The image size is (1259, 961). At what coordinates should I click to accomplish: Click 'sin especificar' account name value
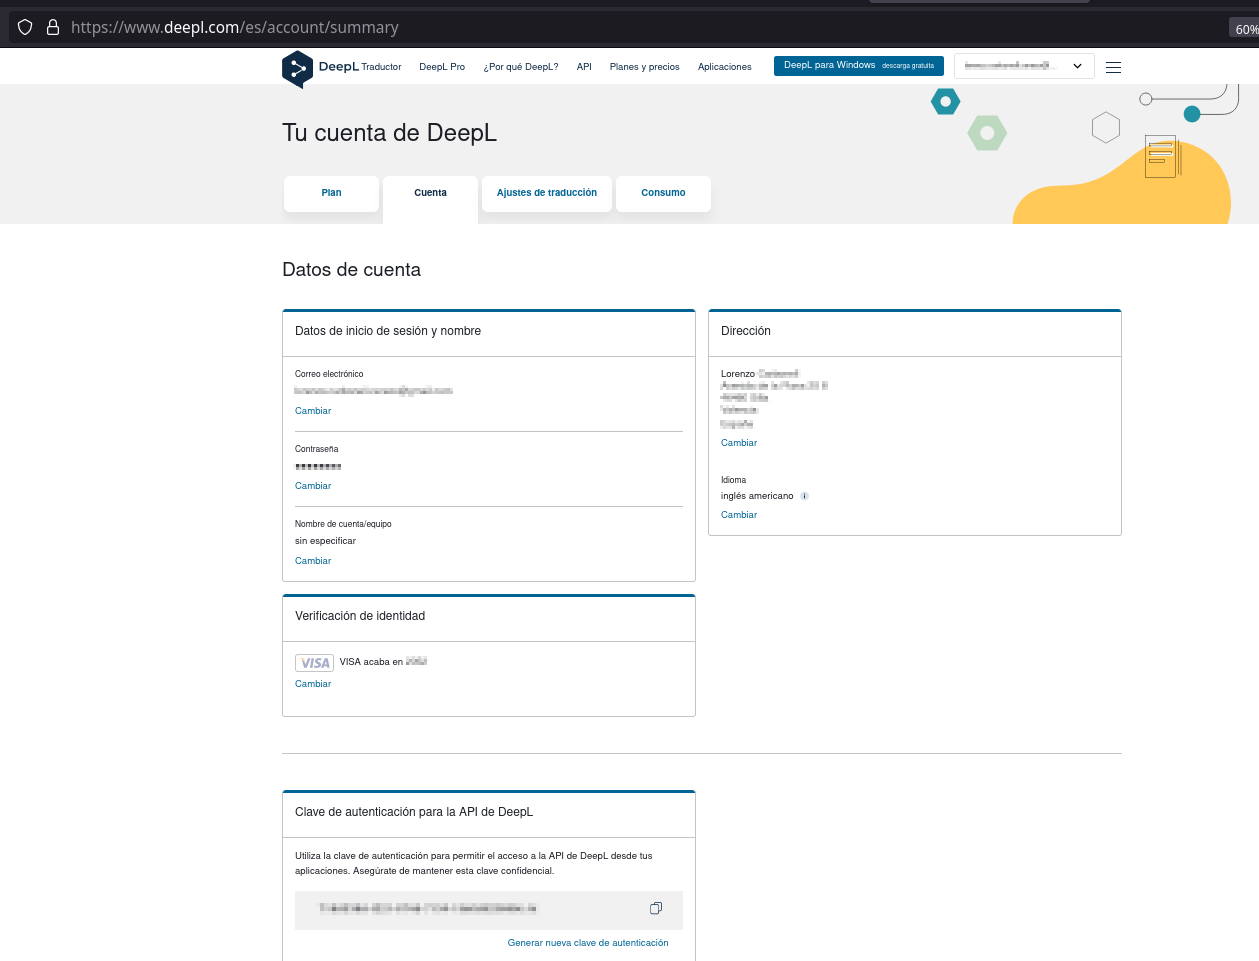[x=325, y=541]
